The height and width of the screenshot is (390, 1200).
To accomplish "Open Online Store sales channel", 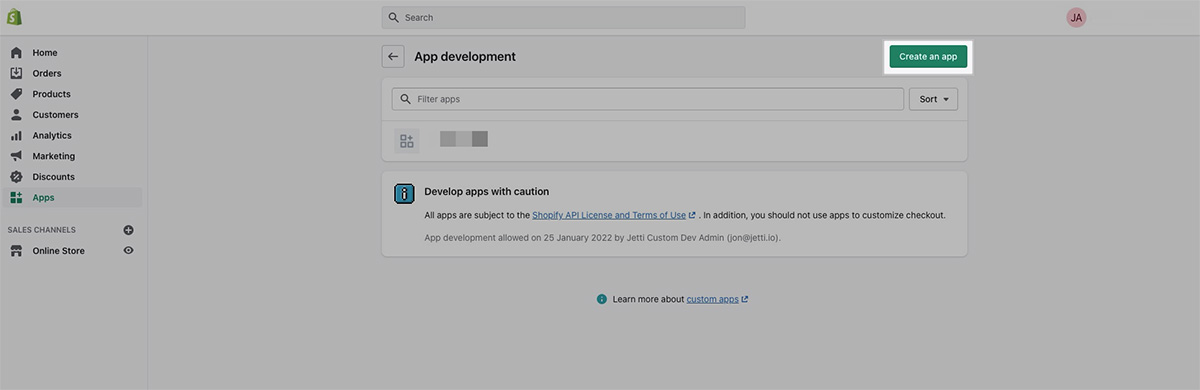I will point(59,251).
